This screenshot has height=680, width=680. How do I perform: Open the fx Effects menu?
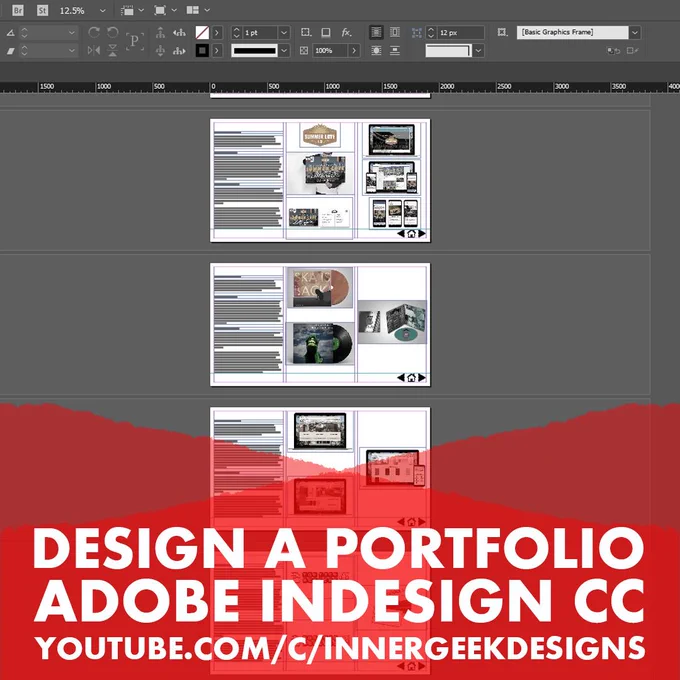click(346, 32)
